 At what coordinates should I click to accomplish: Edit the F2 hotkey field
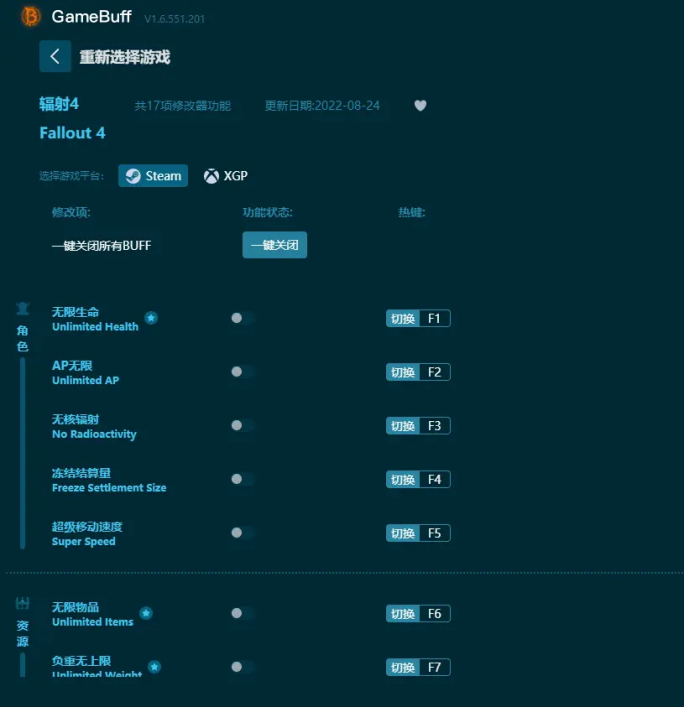click(x=435, y=372)
